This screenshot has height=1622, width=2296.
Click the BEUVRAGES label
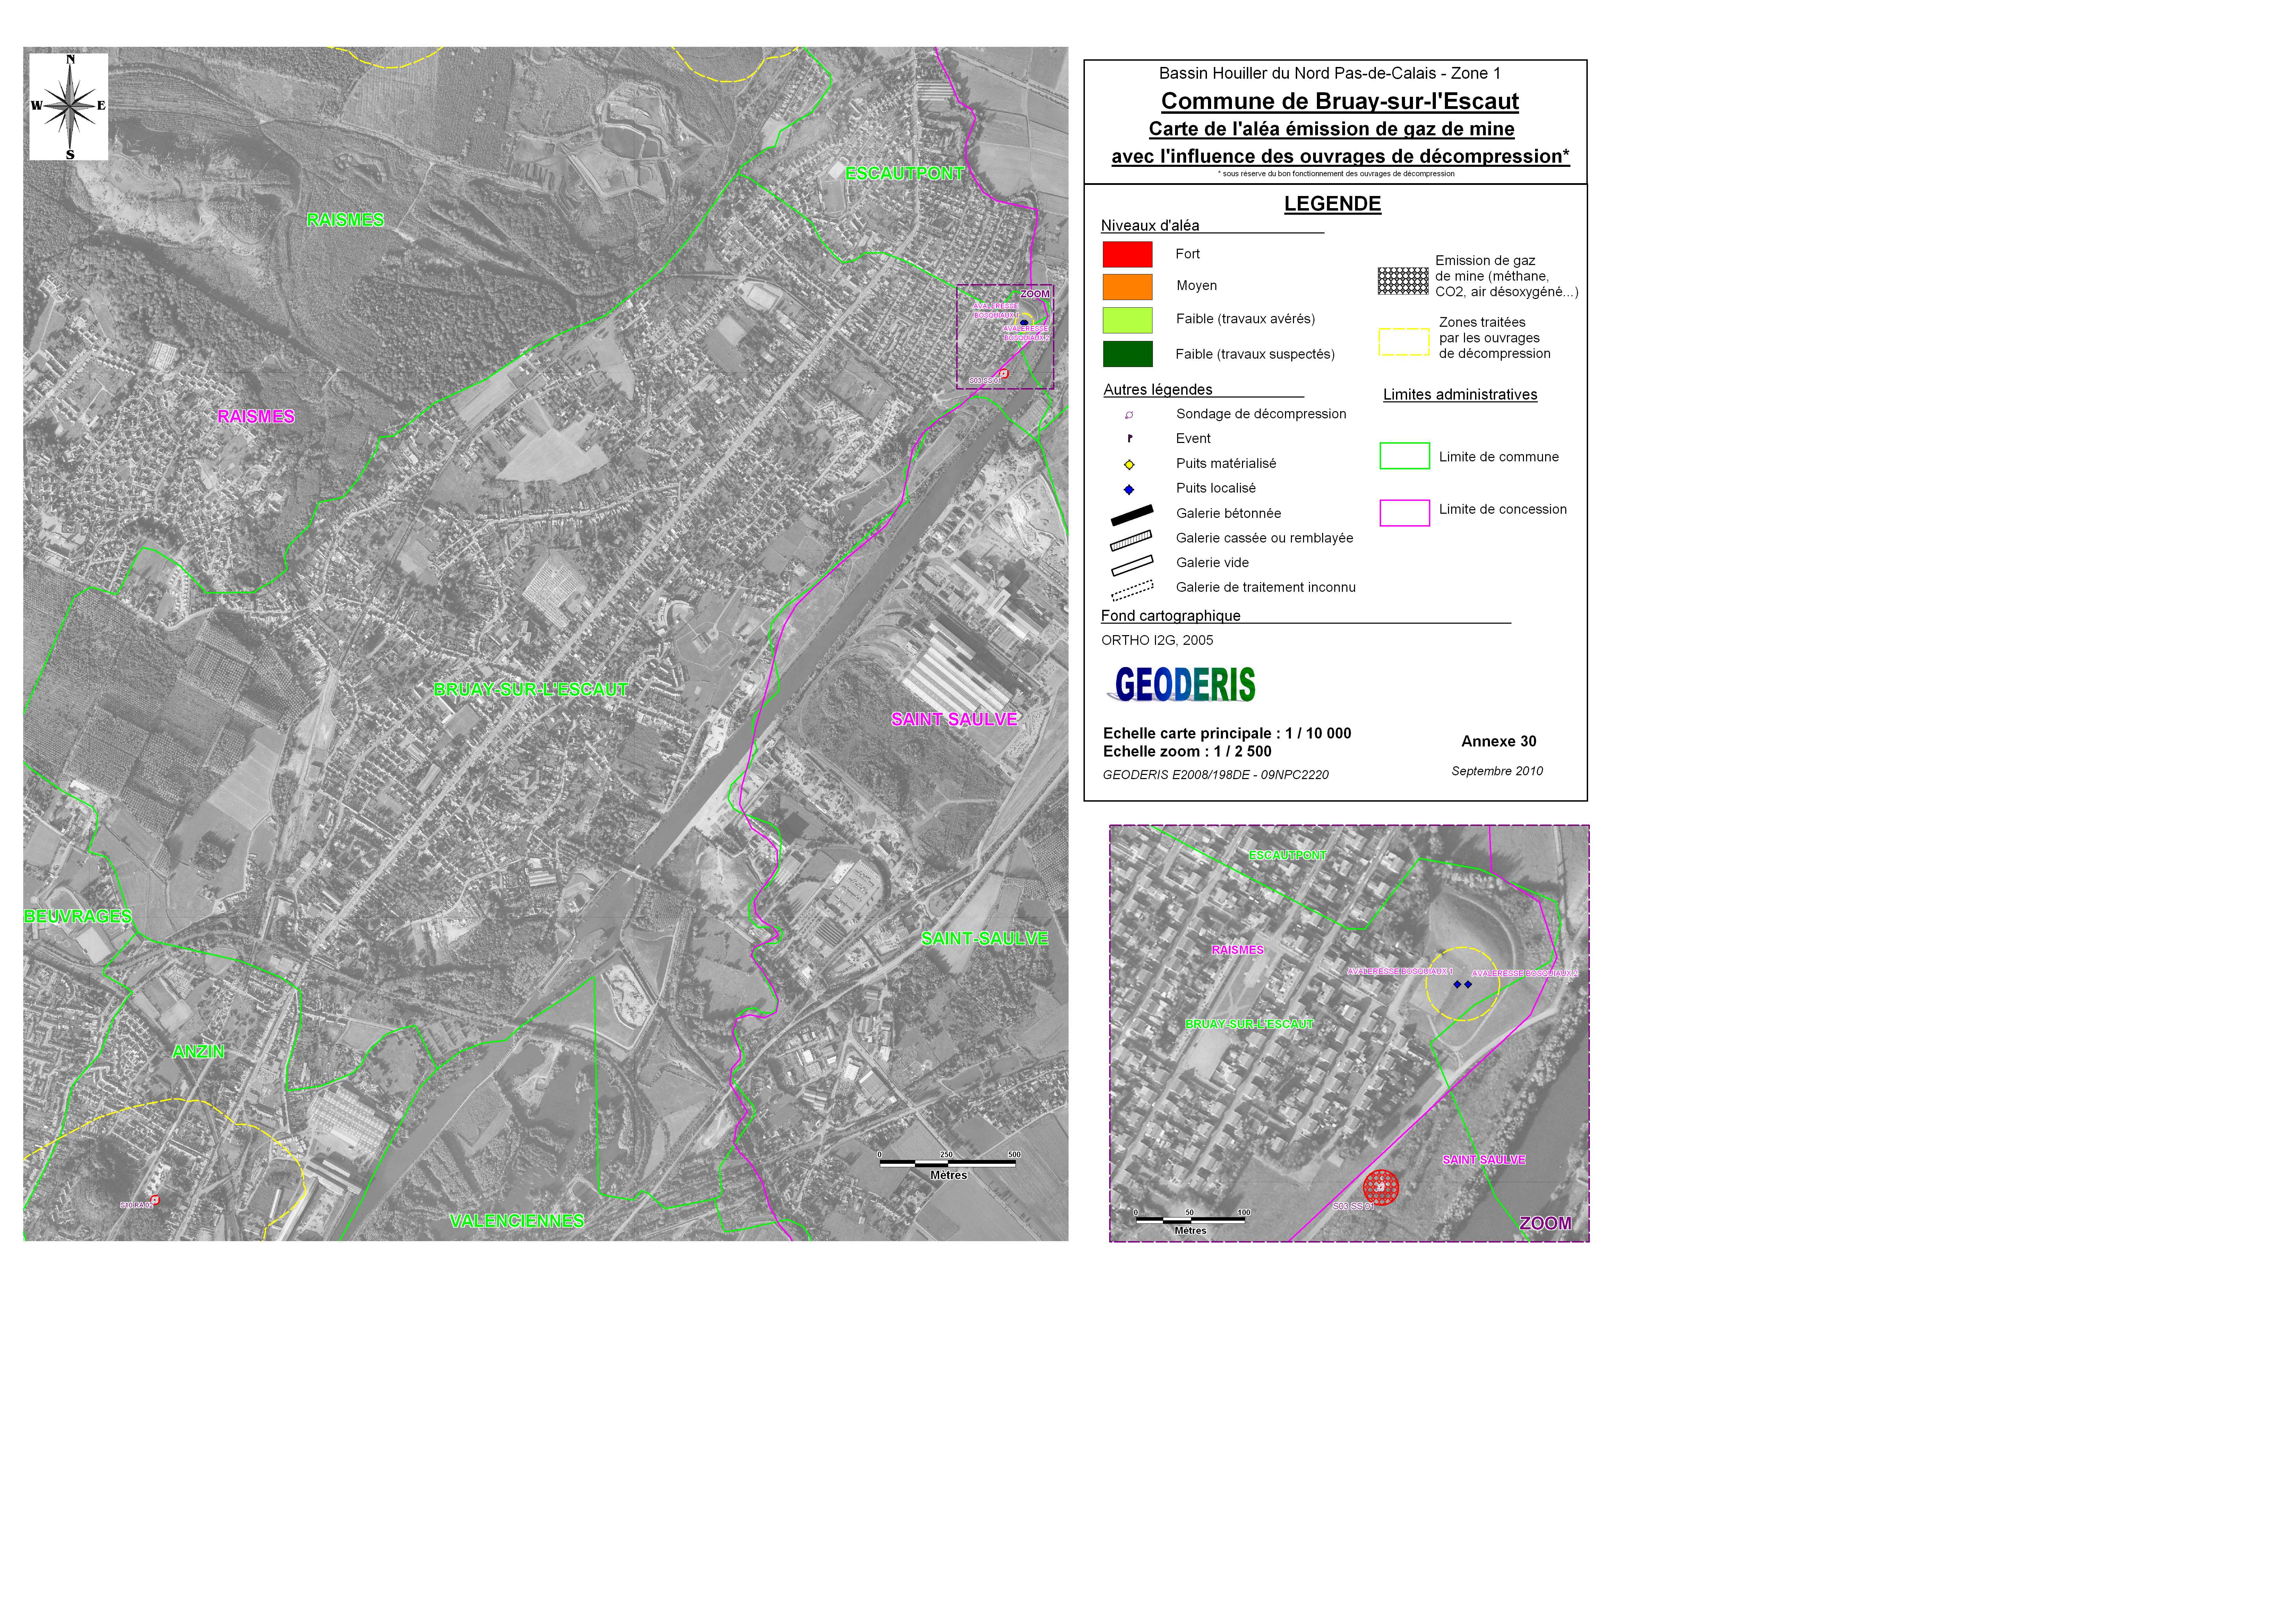pos(78,917)
